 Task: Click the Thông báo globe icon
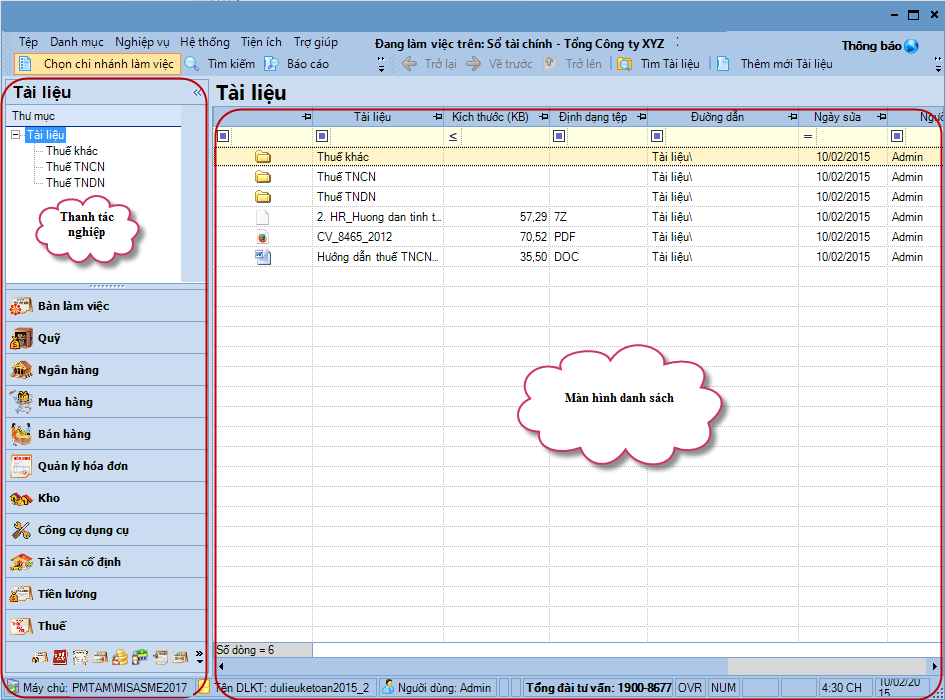(x=911, y=46)
